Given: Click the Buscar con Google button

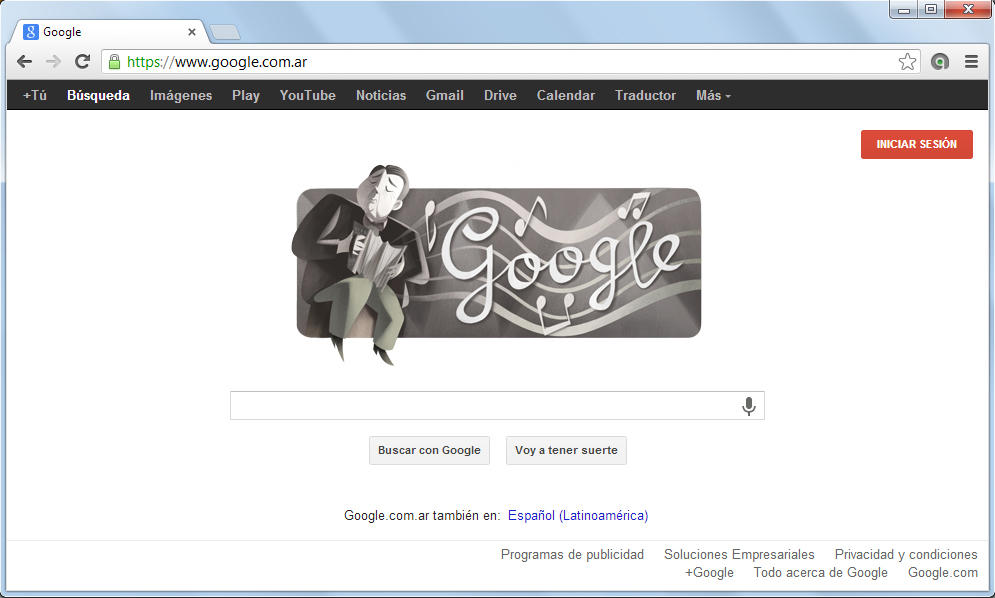Looking at the screenshot, I should 430,450.
